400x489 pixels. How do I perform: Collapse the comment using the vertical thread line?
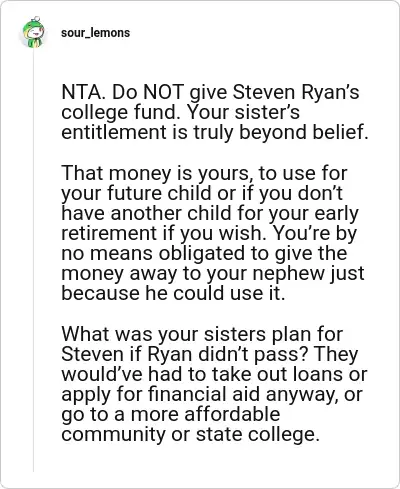click(33, 260)
